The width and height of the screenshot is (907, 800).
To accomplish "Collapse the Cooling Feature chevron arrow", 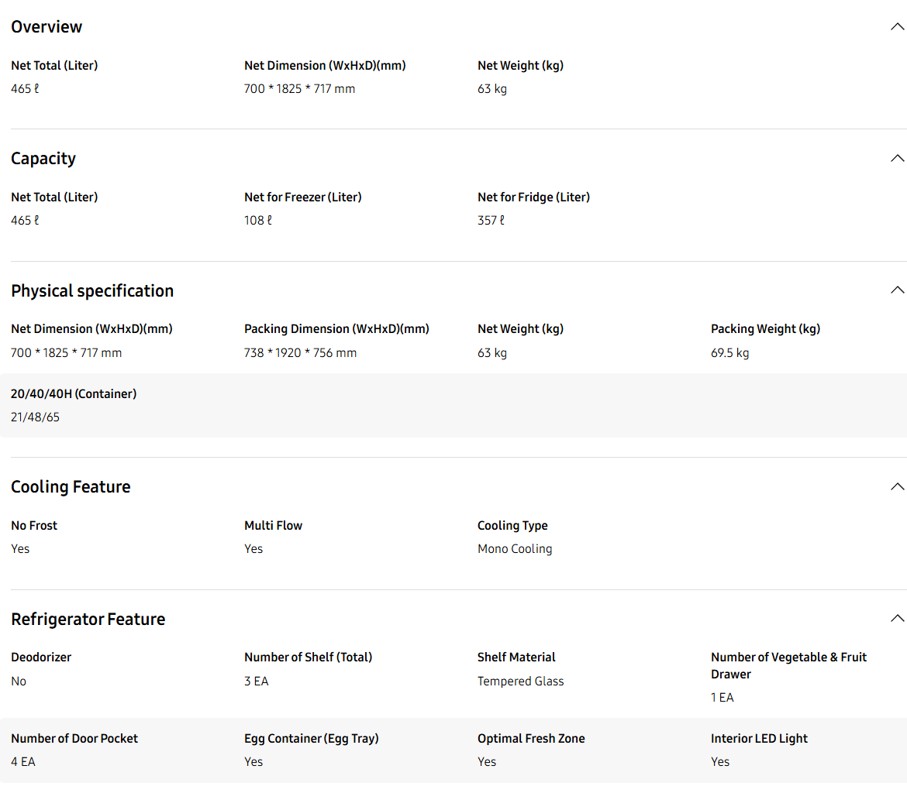I will [897, 487].
